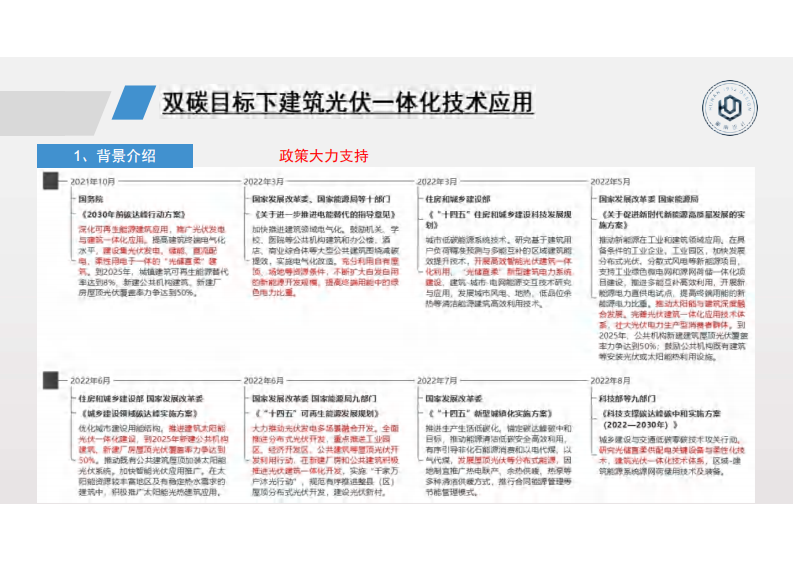
Task: Click red text 大力推动光伏发电多场景融合开发
Action: [x=314, y=428]
